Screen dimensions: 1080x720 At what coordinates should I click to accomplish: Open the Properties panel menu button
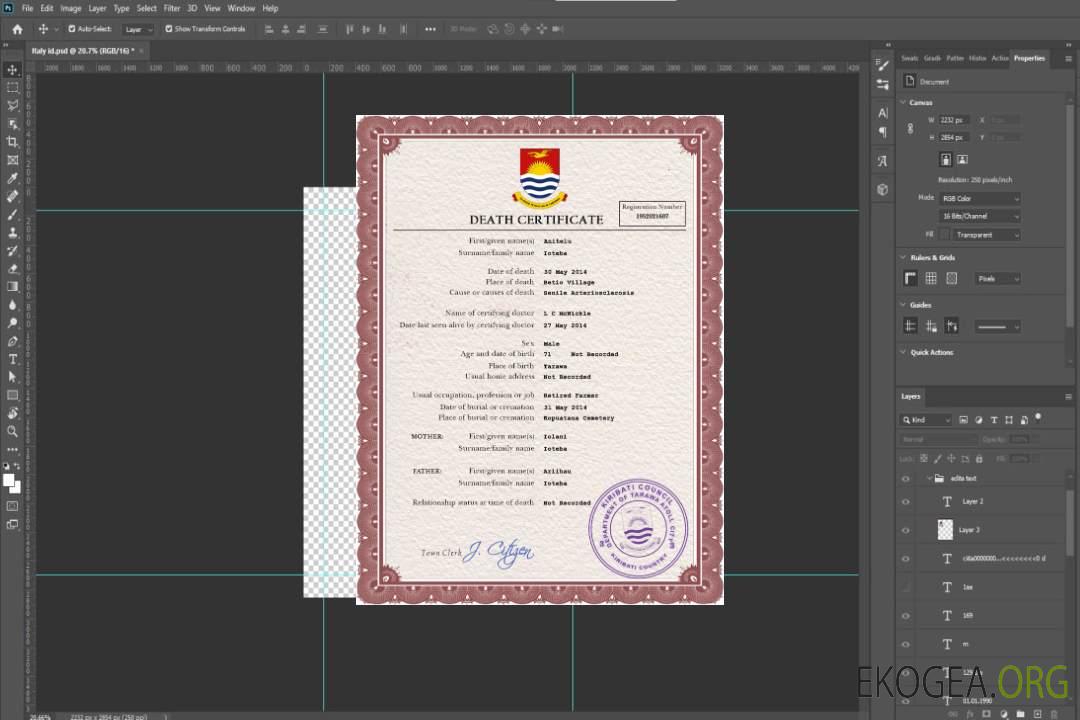1068,59
